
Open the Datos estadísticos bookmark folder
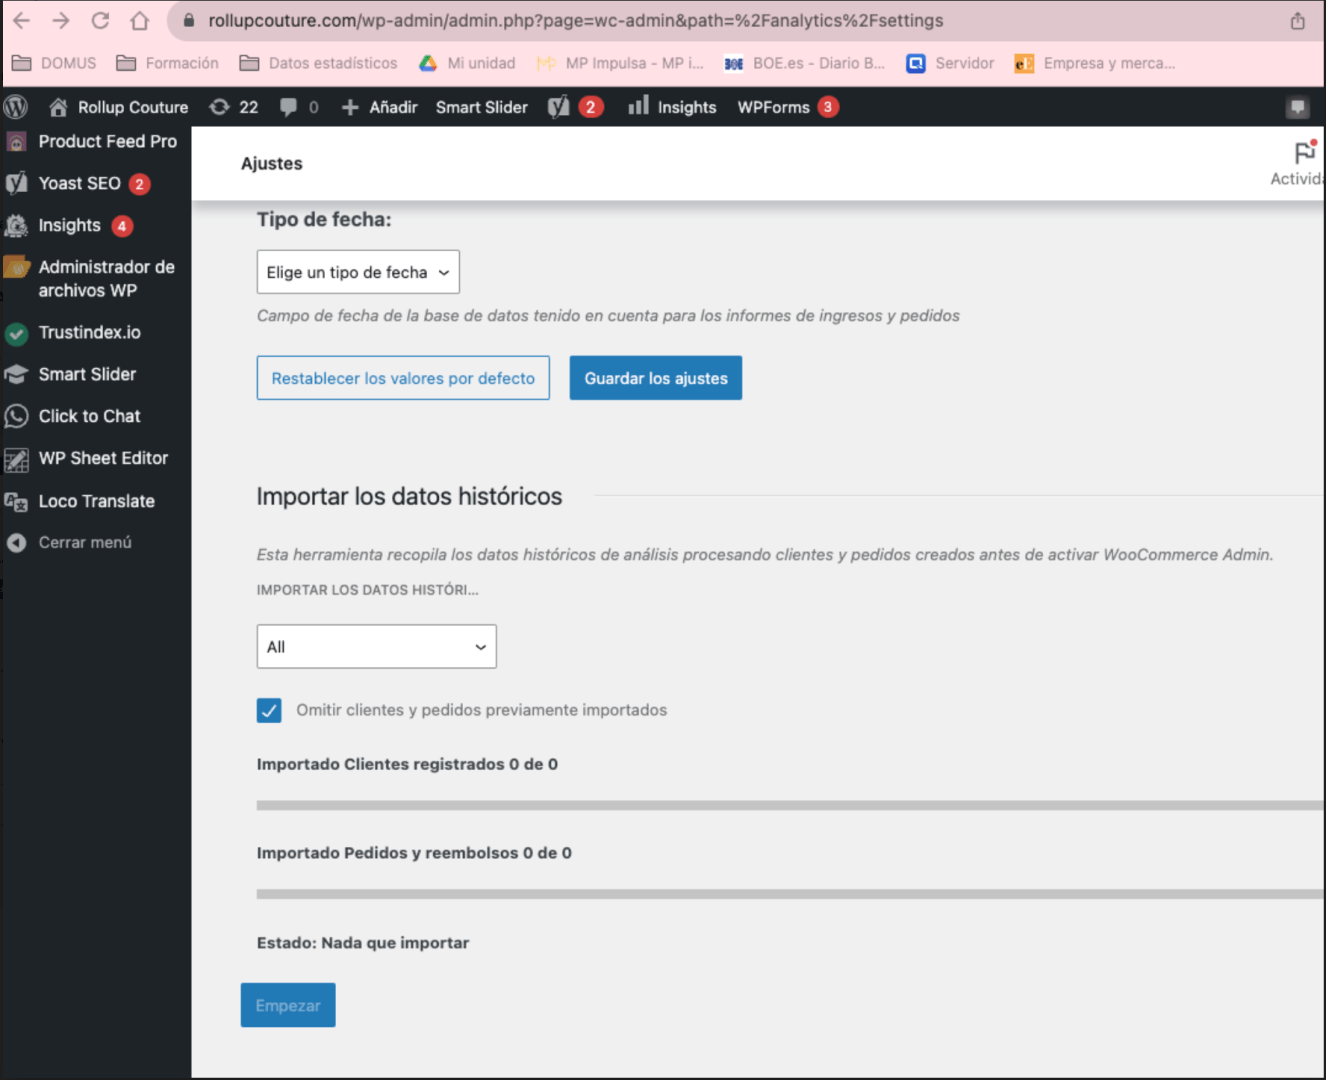click(318, 63)
